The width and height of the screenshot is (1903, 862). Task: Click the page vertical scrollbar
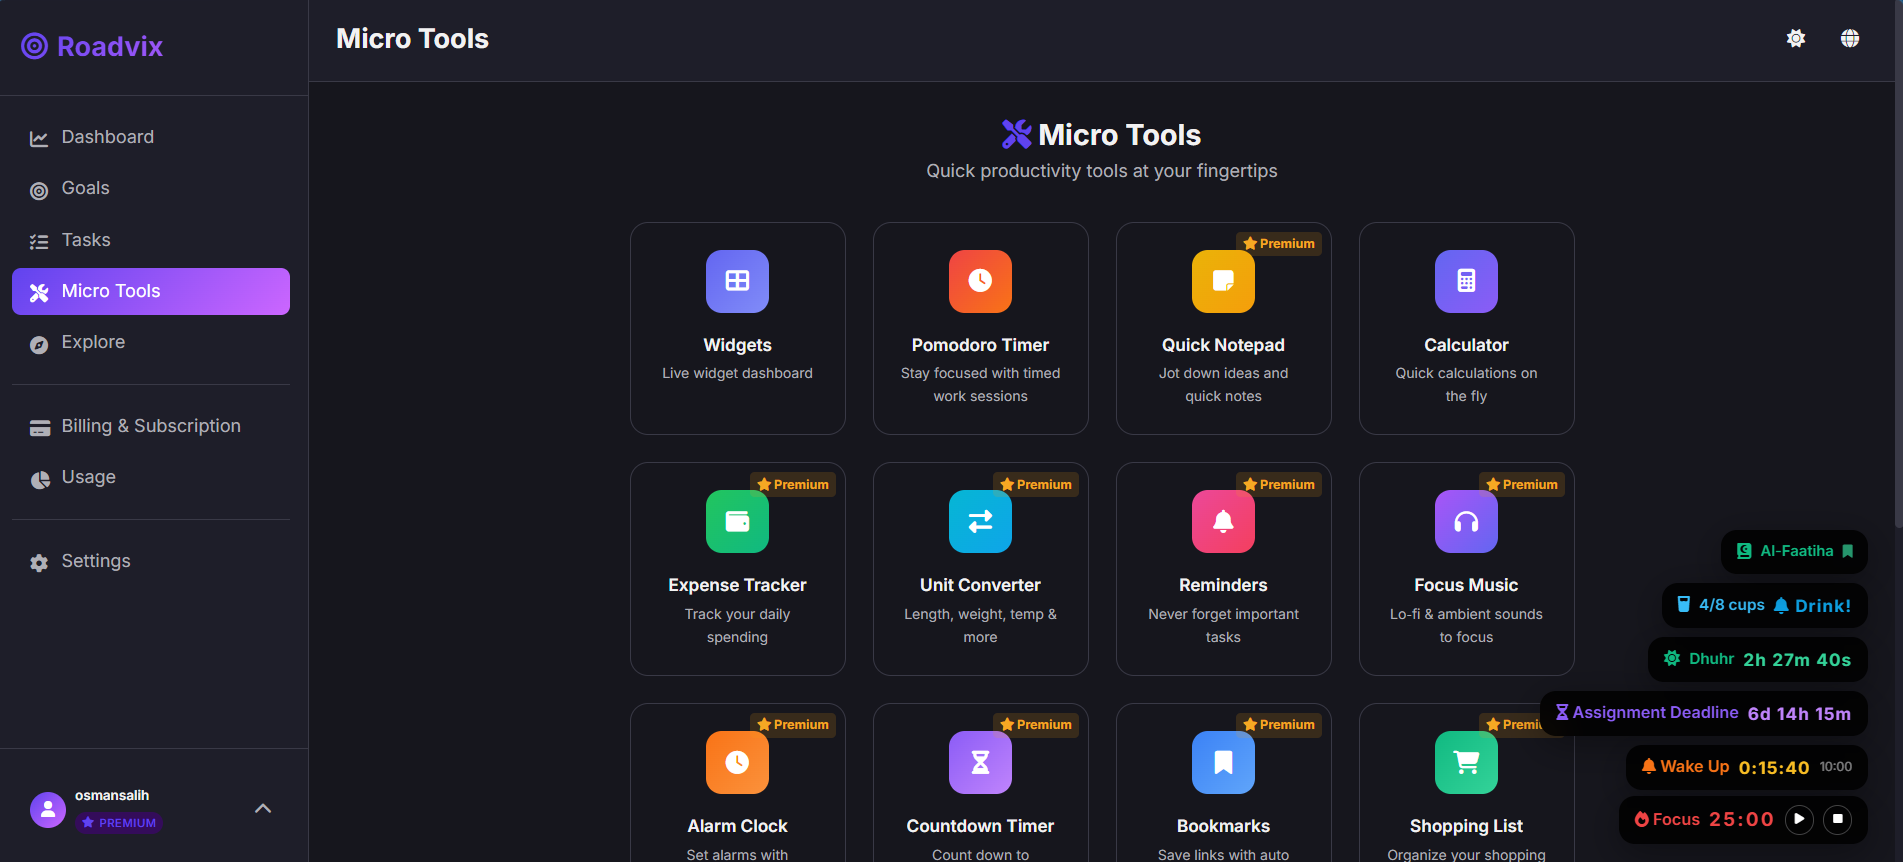pyautogui.click(x=1898, y=265)
